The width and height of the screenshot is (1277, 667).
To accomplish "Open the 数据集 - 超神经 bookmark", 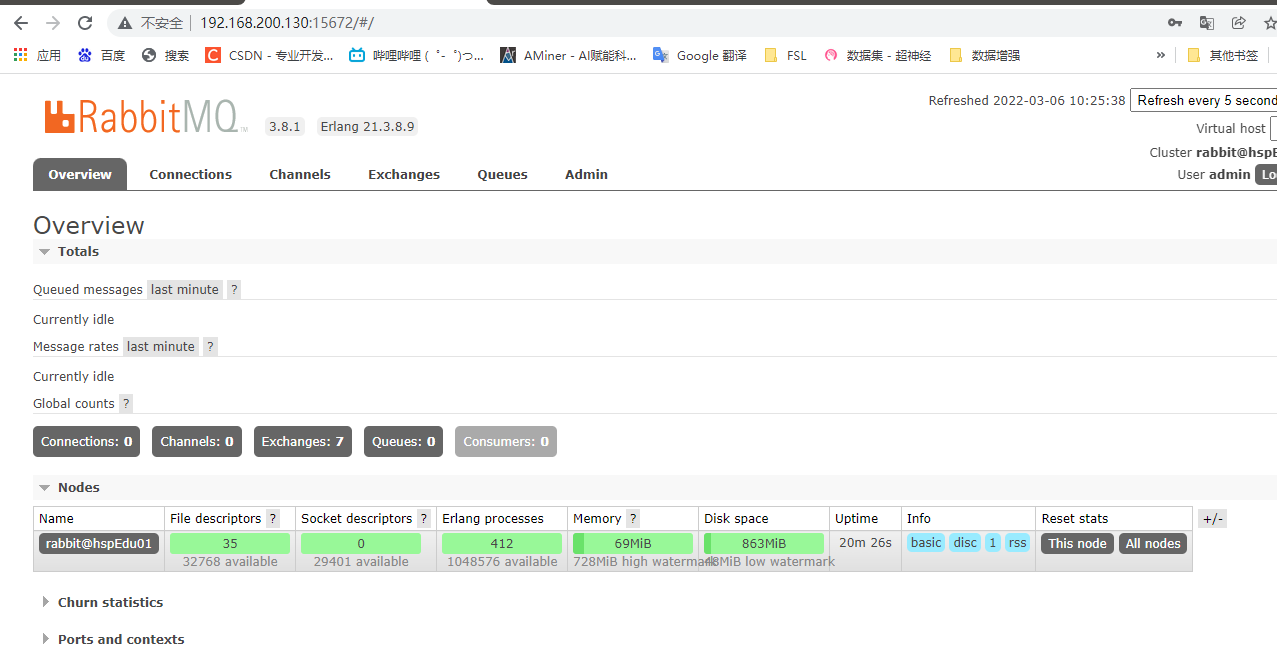I will coord(877,55).
